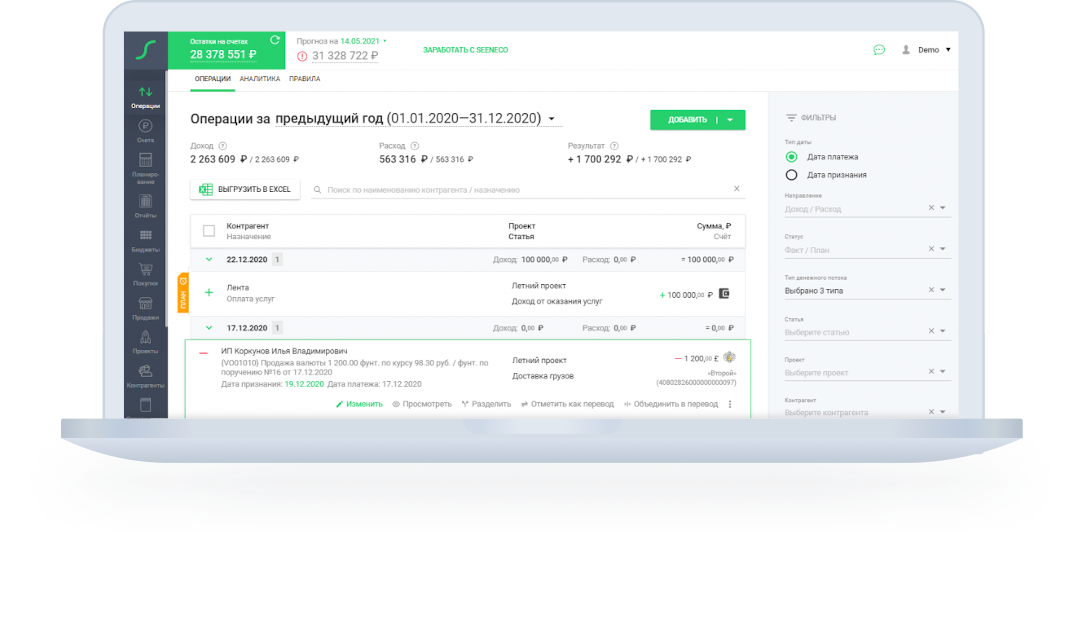Collapse the 22.12.2020 date group

209,259
